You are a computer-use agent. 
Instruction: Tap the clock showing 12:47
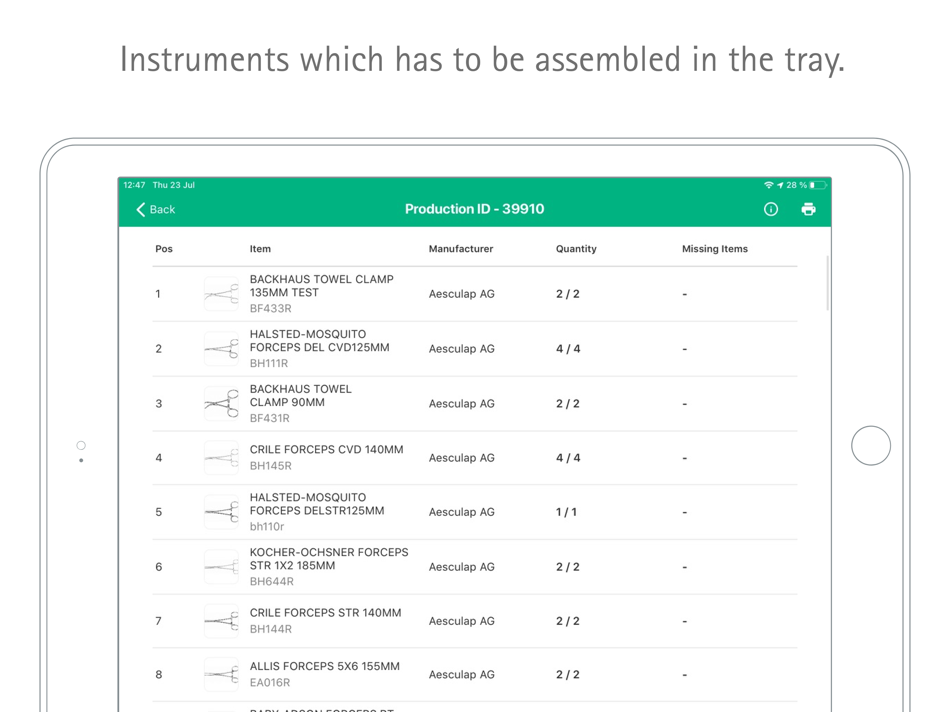coord(135,184)
